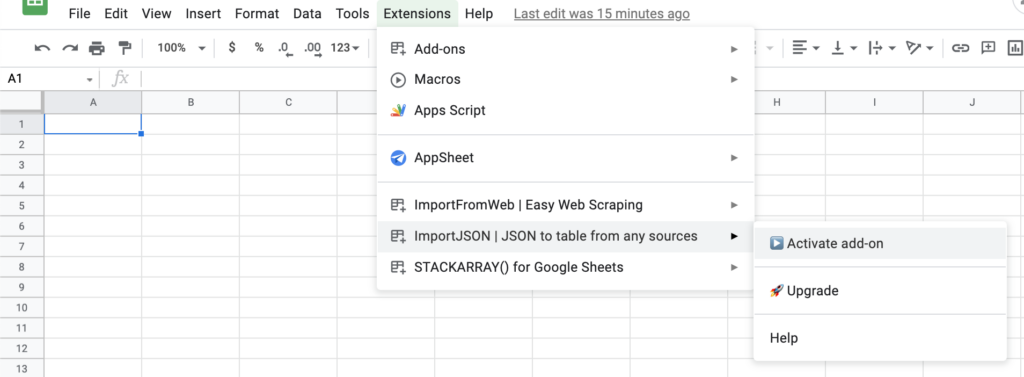
Task: Open the 123 more formats dropdown
Action: click(345, 48)
